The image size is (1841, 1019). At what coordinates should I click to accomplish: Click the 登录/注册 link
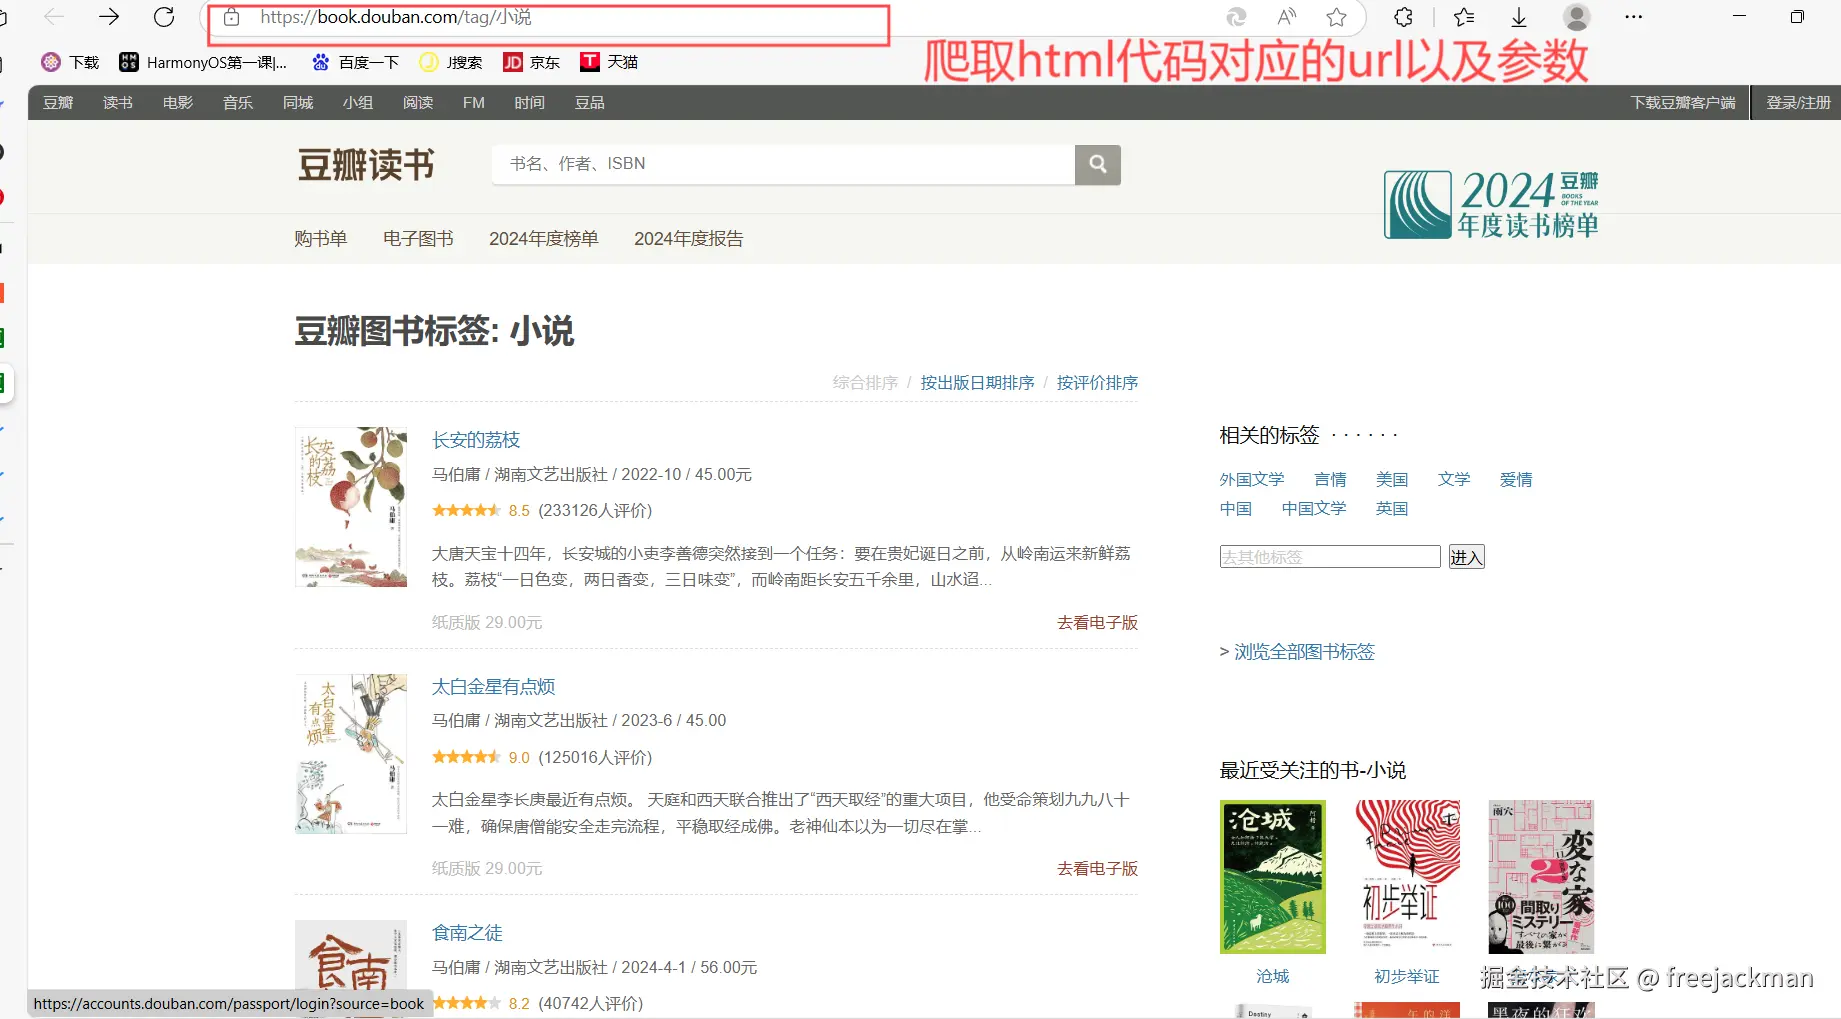(1798, 103)
